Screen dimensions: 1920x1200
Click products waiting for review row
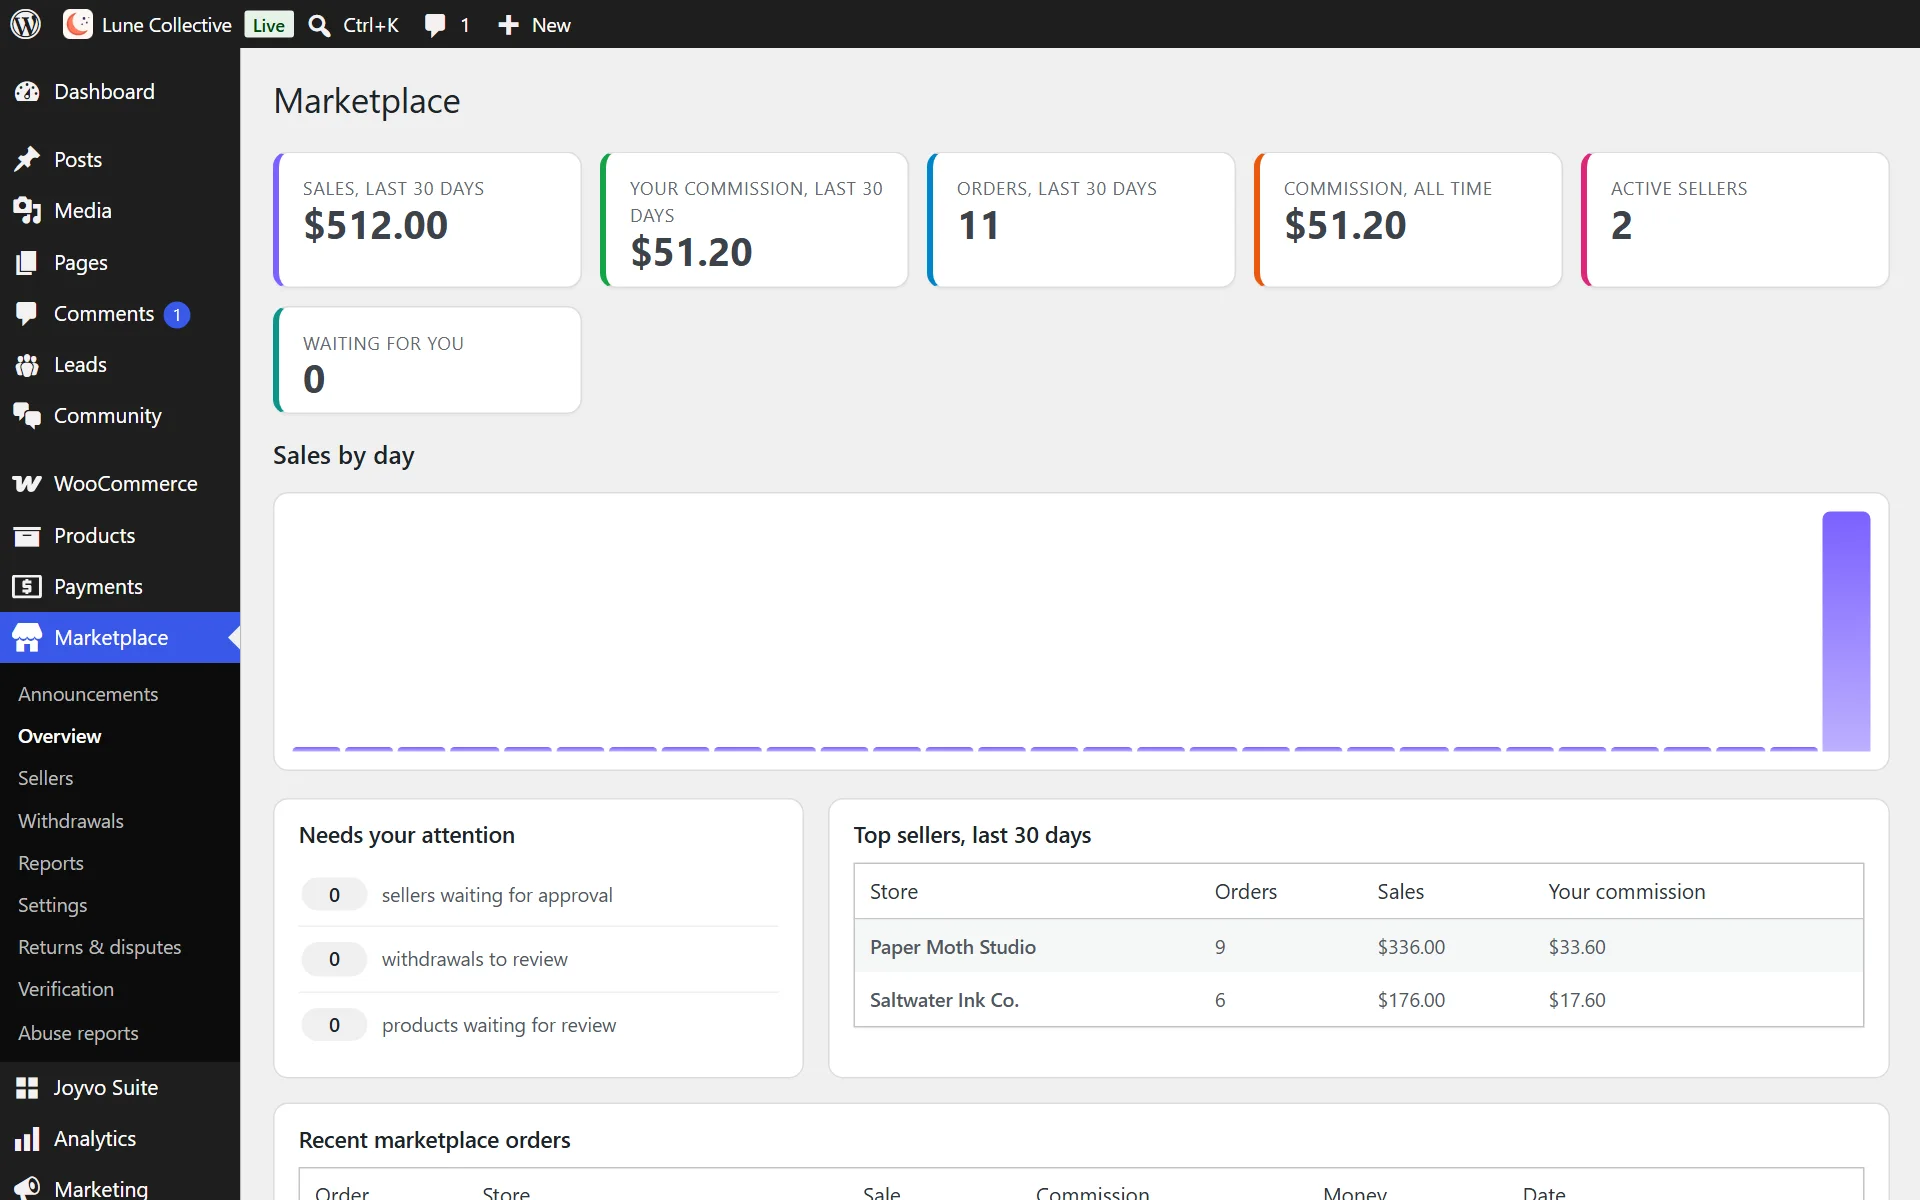(x=539, y=1025)
